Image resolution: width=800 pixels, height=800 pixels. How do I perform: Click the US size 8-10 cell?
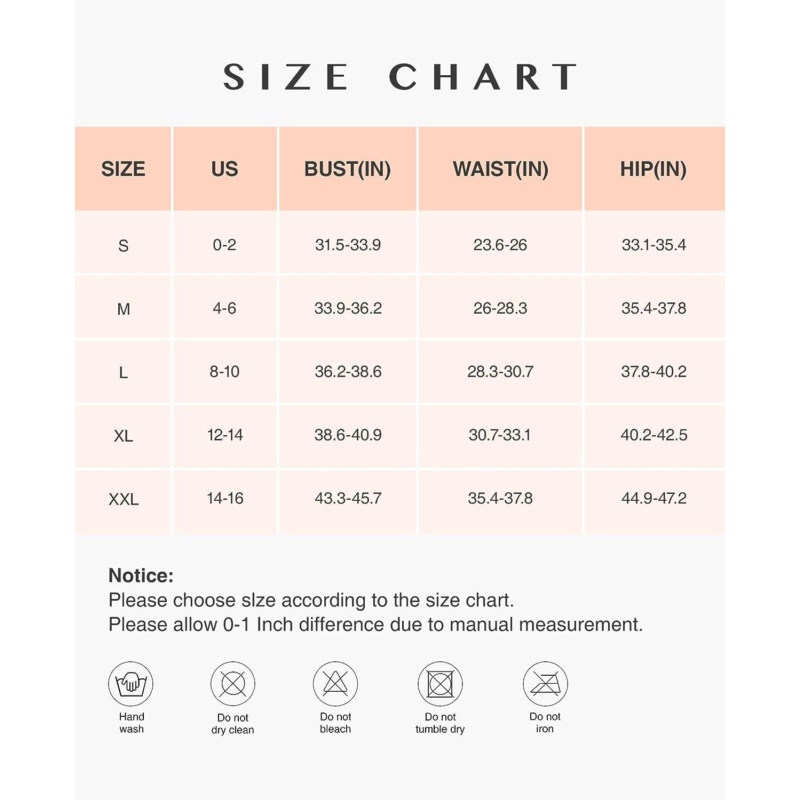point(225,372)
